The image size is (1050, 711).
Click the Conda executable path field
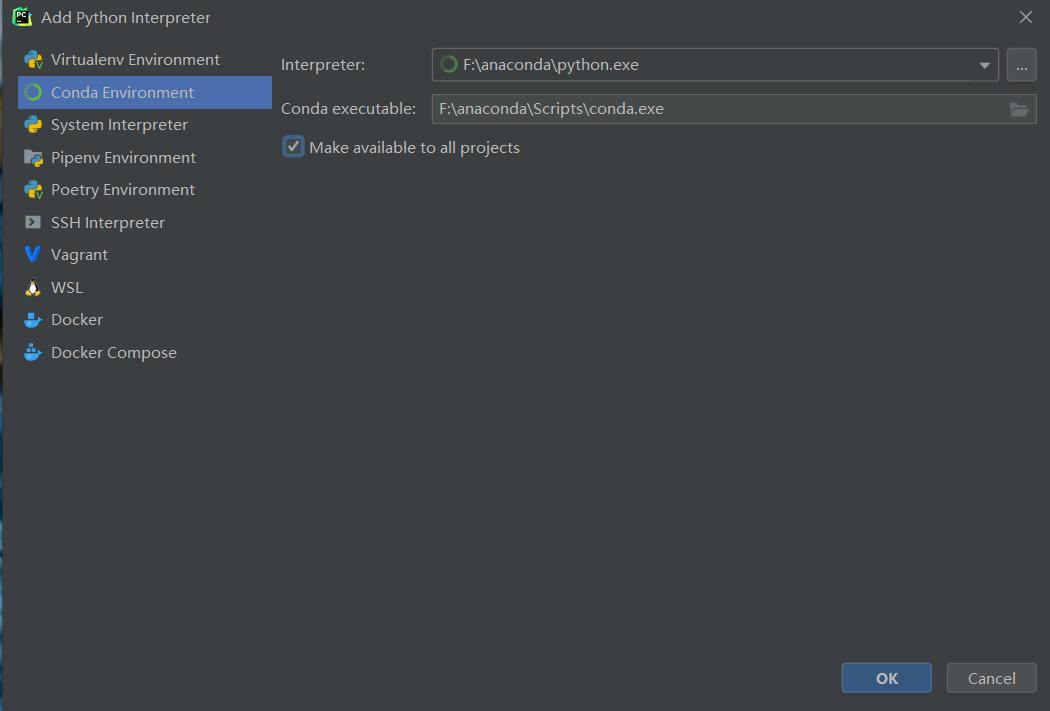point(734,109)
